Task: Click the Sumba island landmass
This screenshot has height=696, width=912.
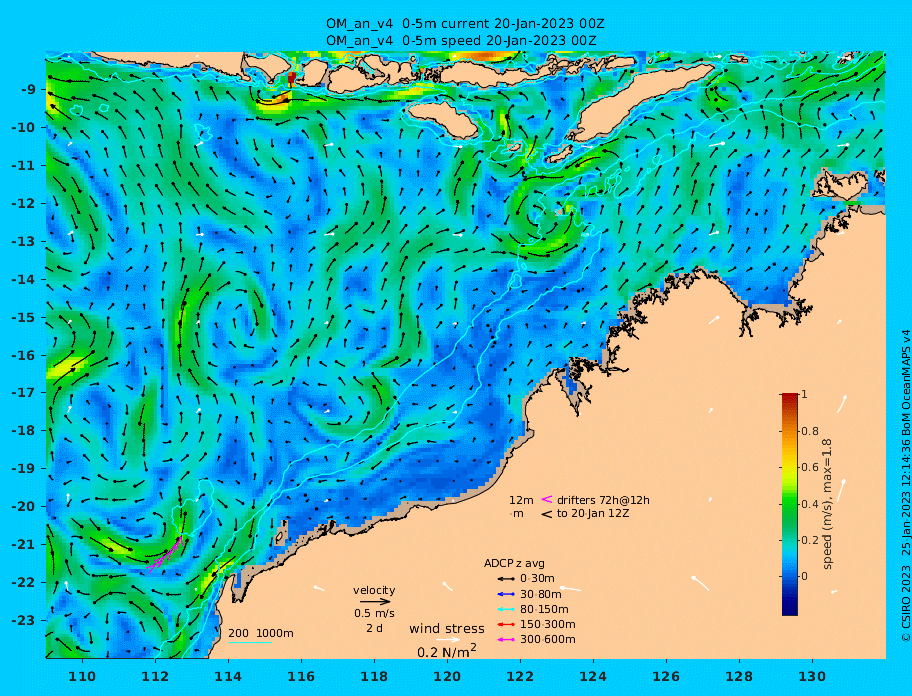Action: [443, 121]
